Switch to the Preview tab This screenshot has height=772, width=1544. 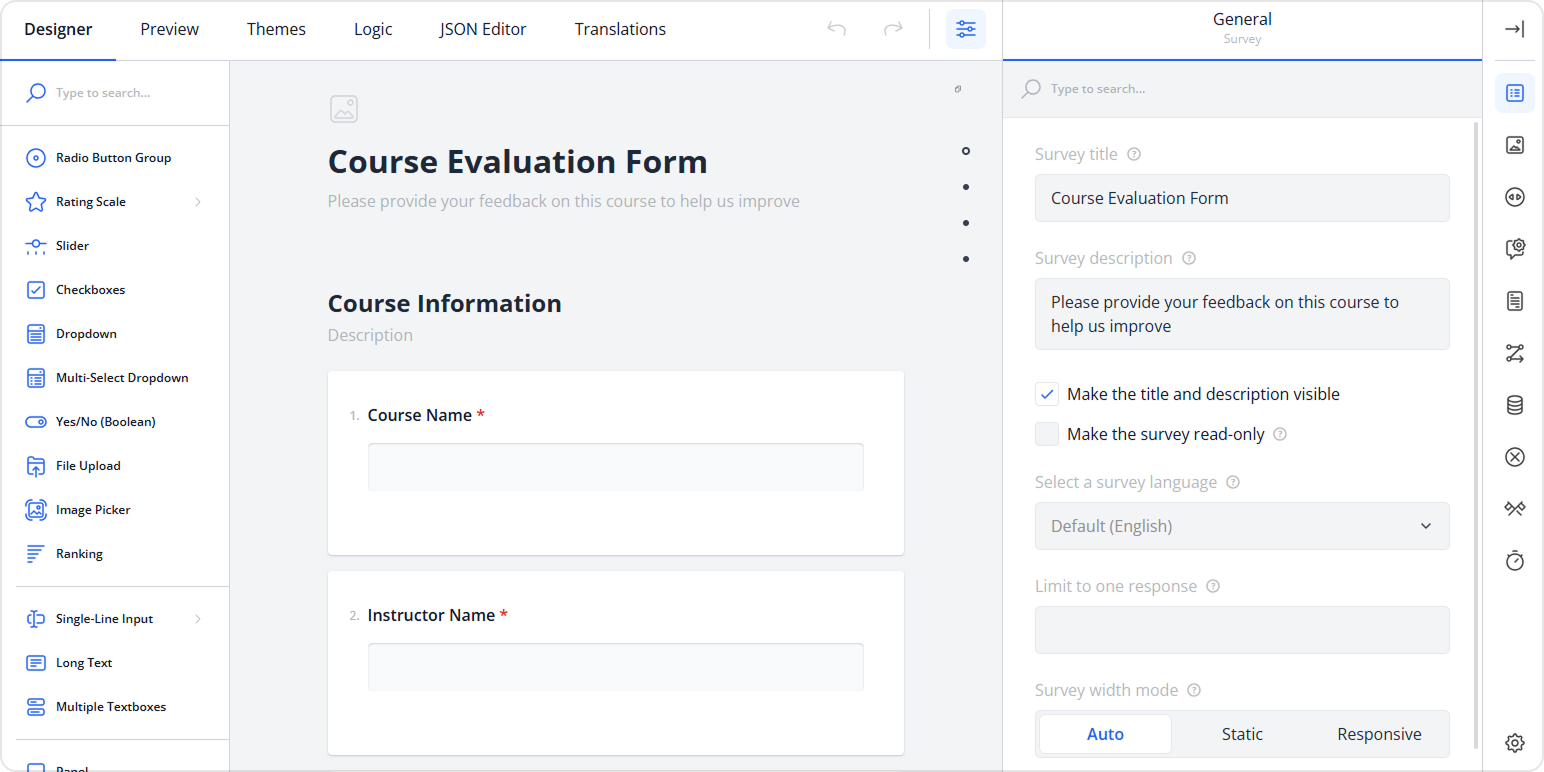168,29
